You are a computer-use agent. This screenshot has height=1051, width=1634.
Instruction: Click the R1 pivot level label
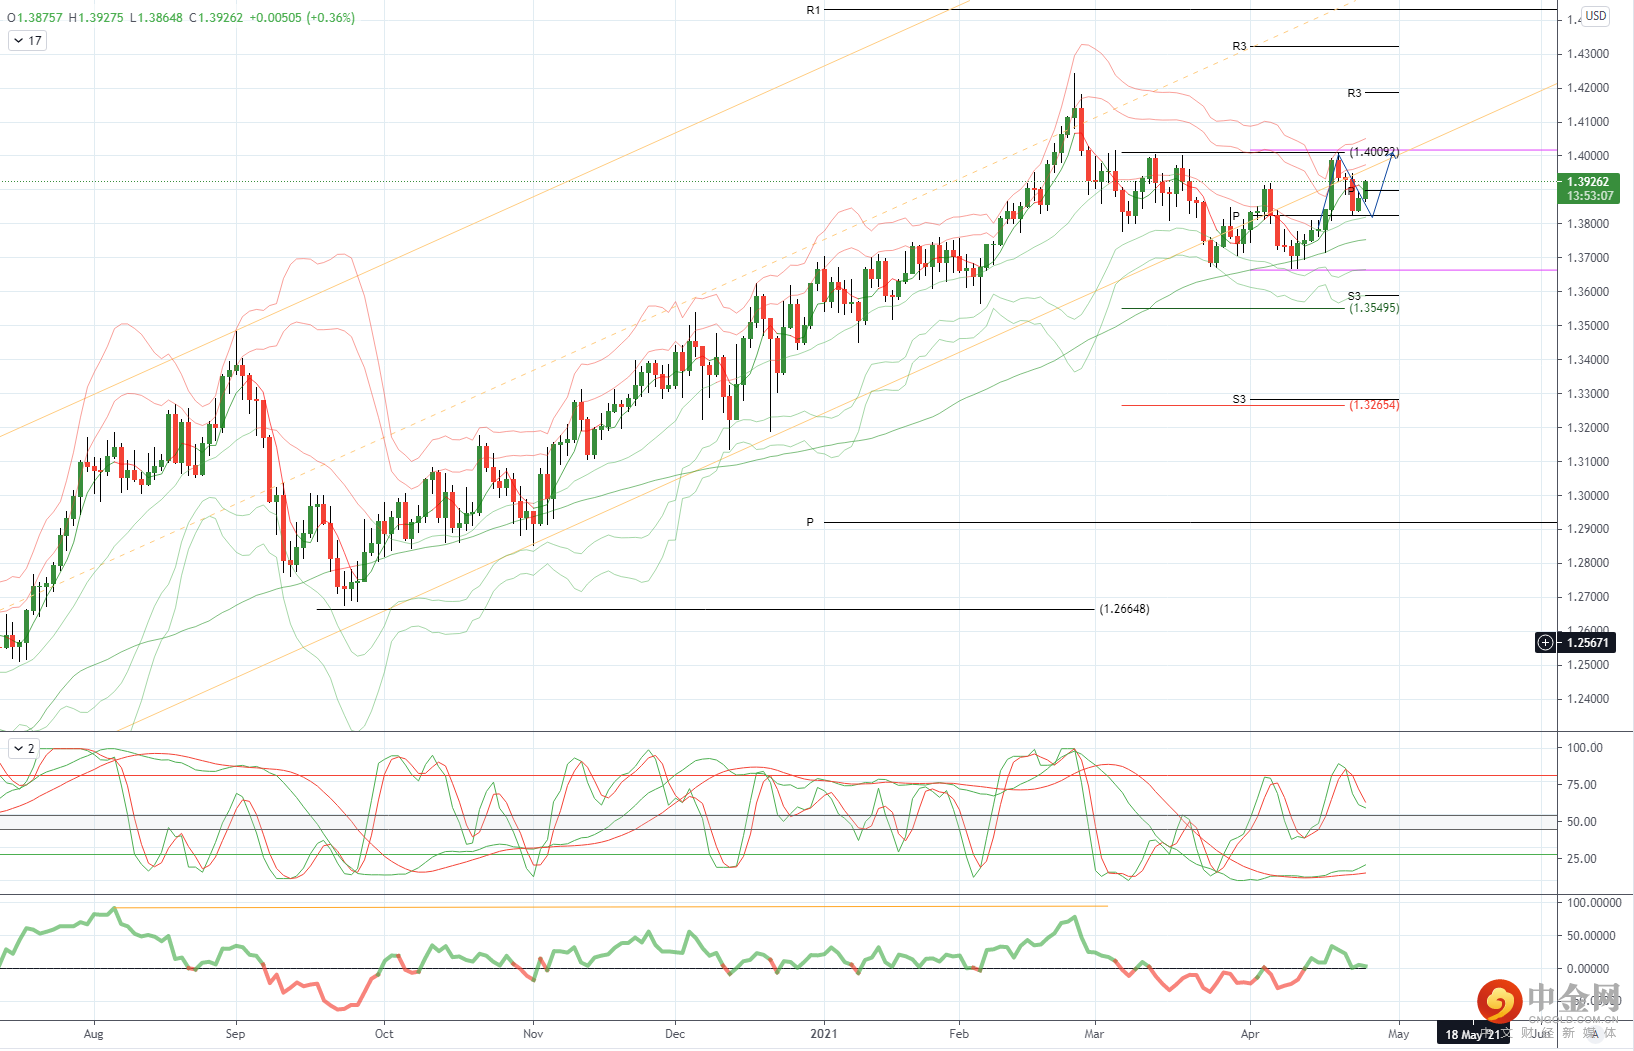pyautogui.click(x=813, y=10)
